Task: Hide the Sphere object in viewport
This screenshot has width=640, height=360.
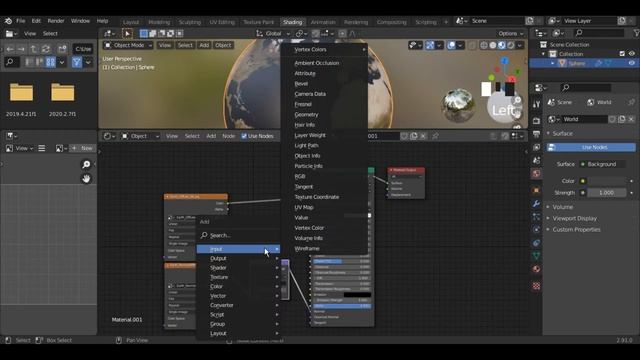Action: [x=631, y=63]
